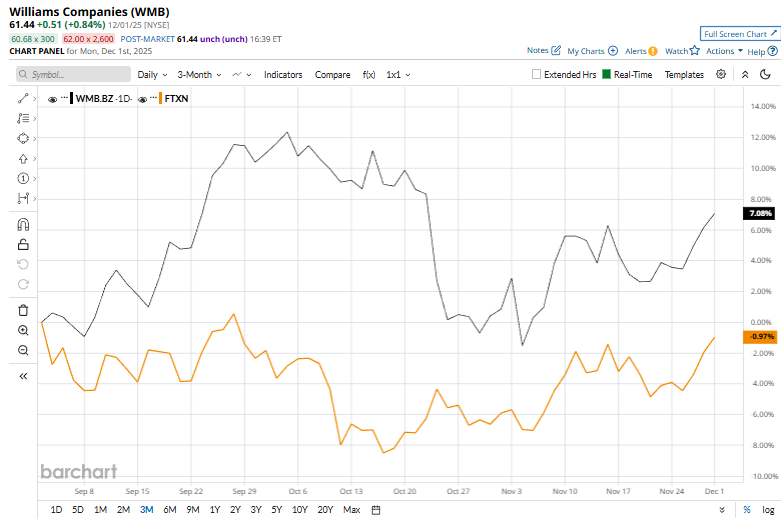Switch to dark mode moon icon

(765, 74)
